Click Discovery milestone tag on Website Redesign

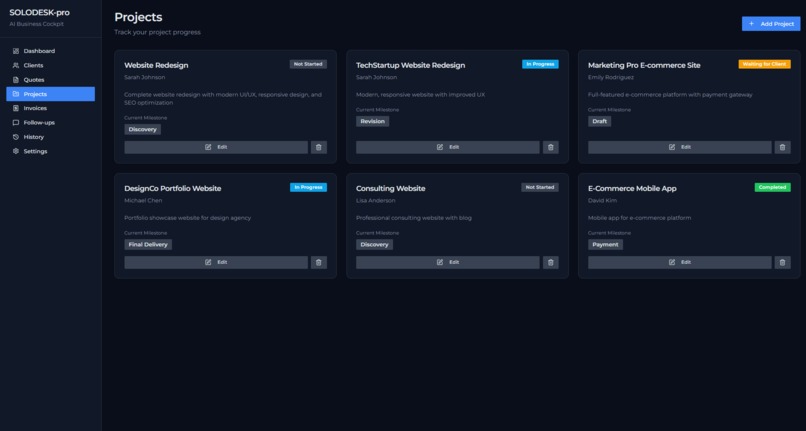(142, 130)
